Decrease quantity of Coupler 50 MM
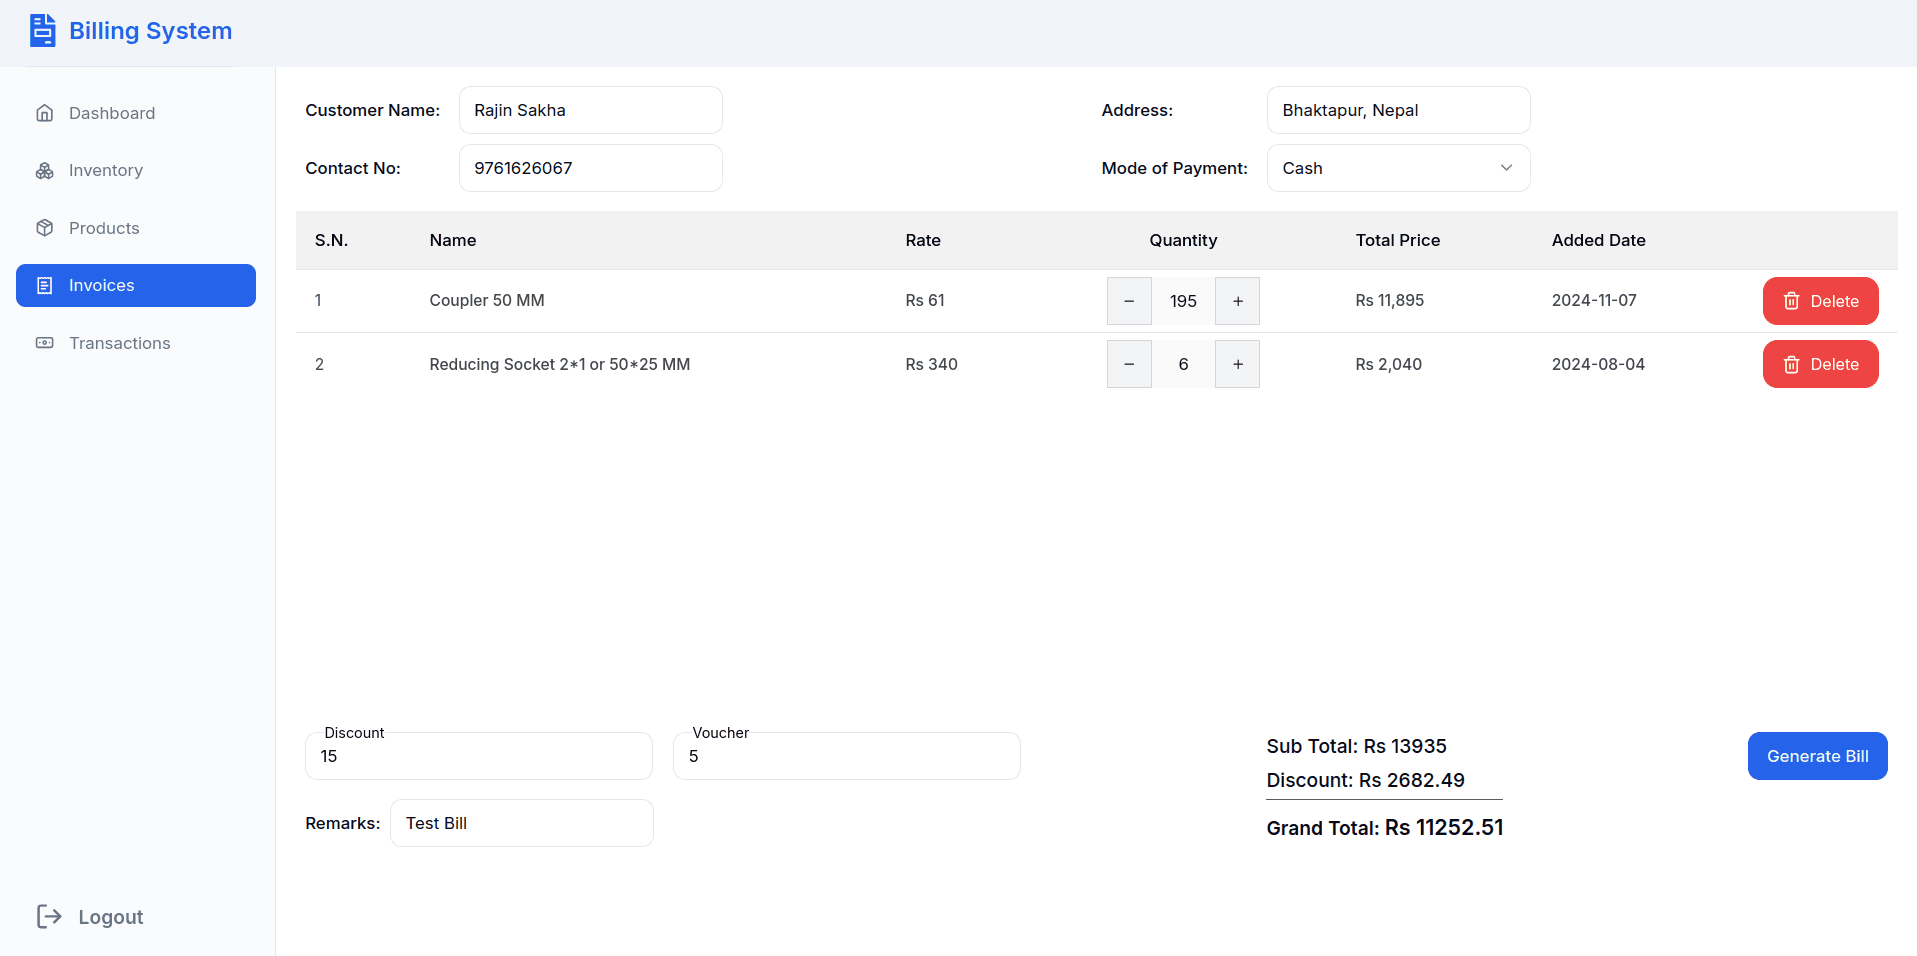Screen dimensions: 1917x956 pyautogui.click(x=1129, y=301)
